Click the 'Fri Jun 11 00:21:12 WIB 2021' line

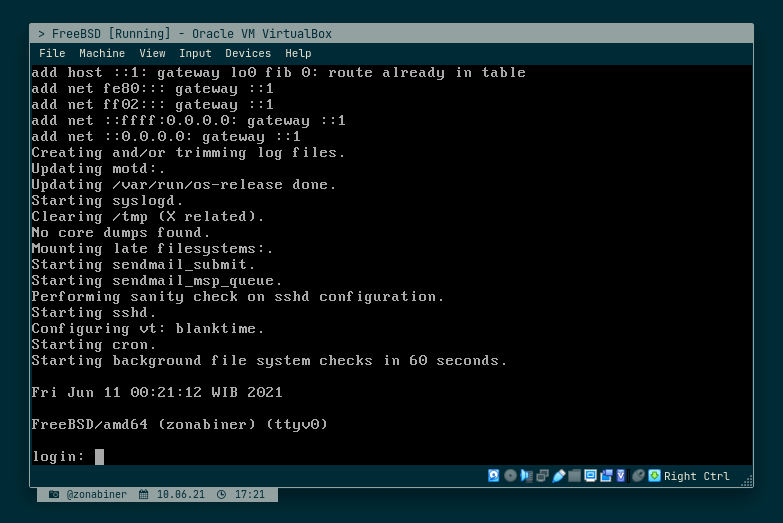pos(157,393)
